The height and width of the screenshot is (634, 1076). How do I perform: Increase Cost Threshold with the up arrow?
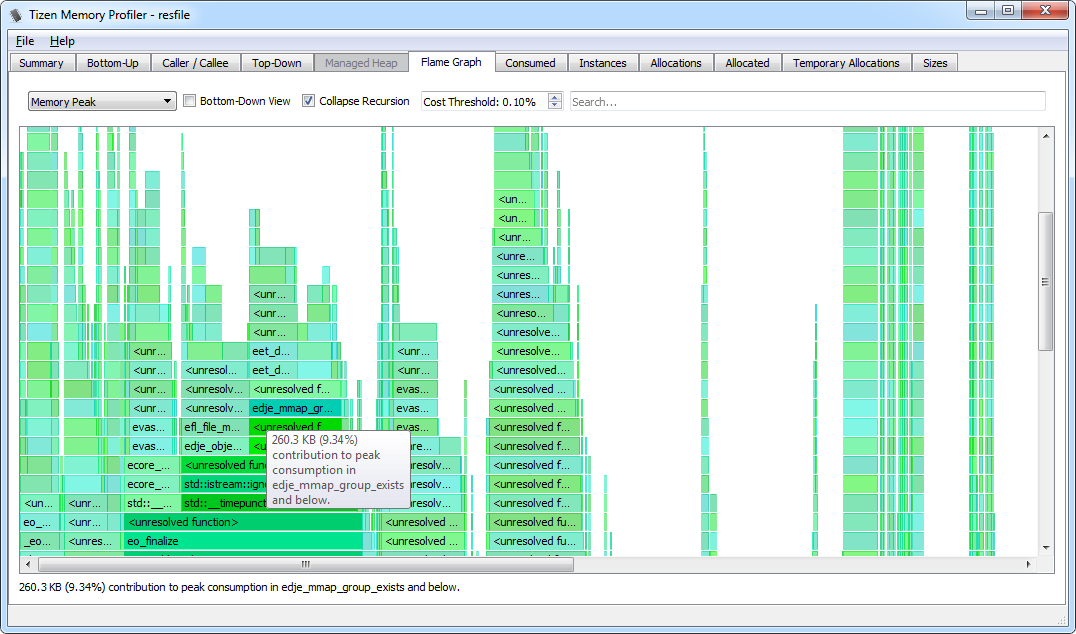(x=555, y=96)
